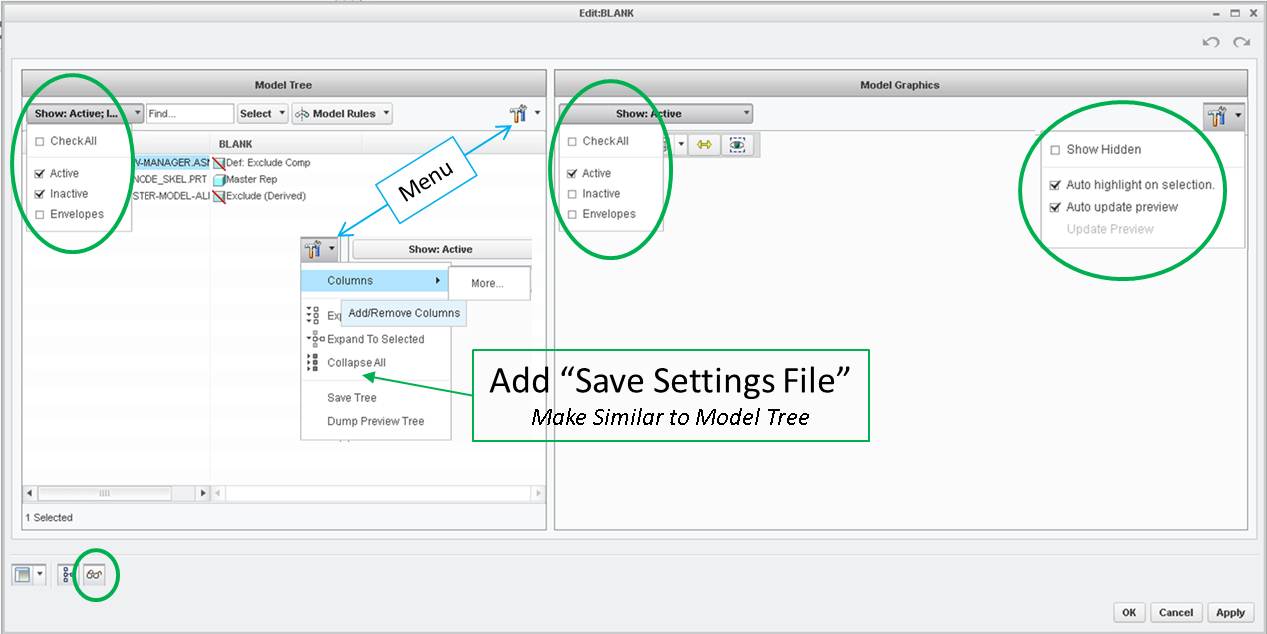1267x634 pixels.
Task: Click the Update Preview menu entry
Action: (x=1109, y=229)
